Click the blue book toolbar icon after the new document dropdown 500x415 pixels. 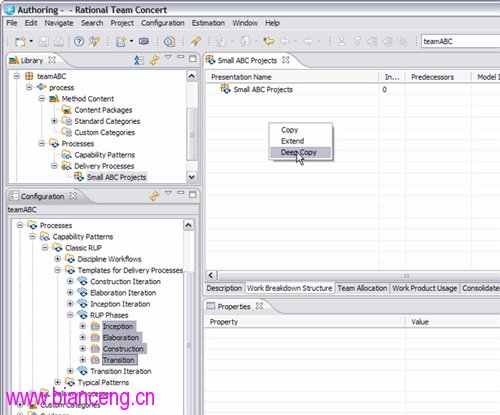coord(144,41)
